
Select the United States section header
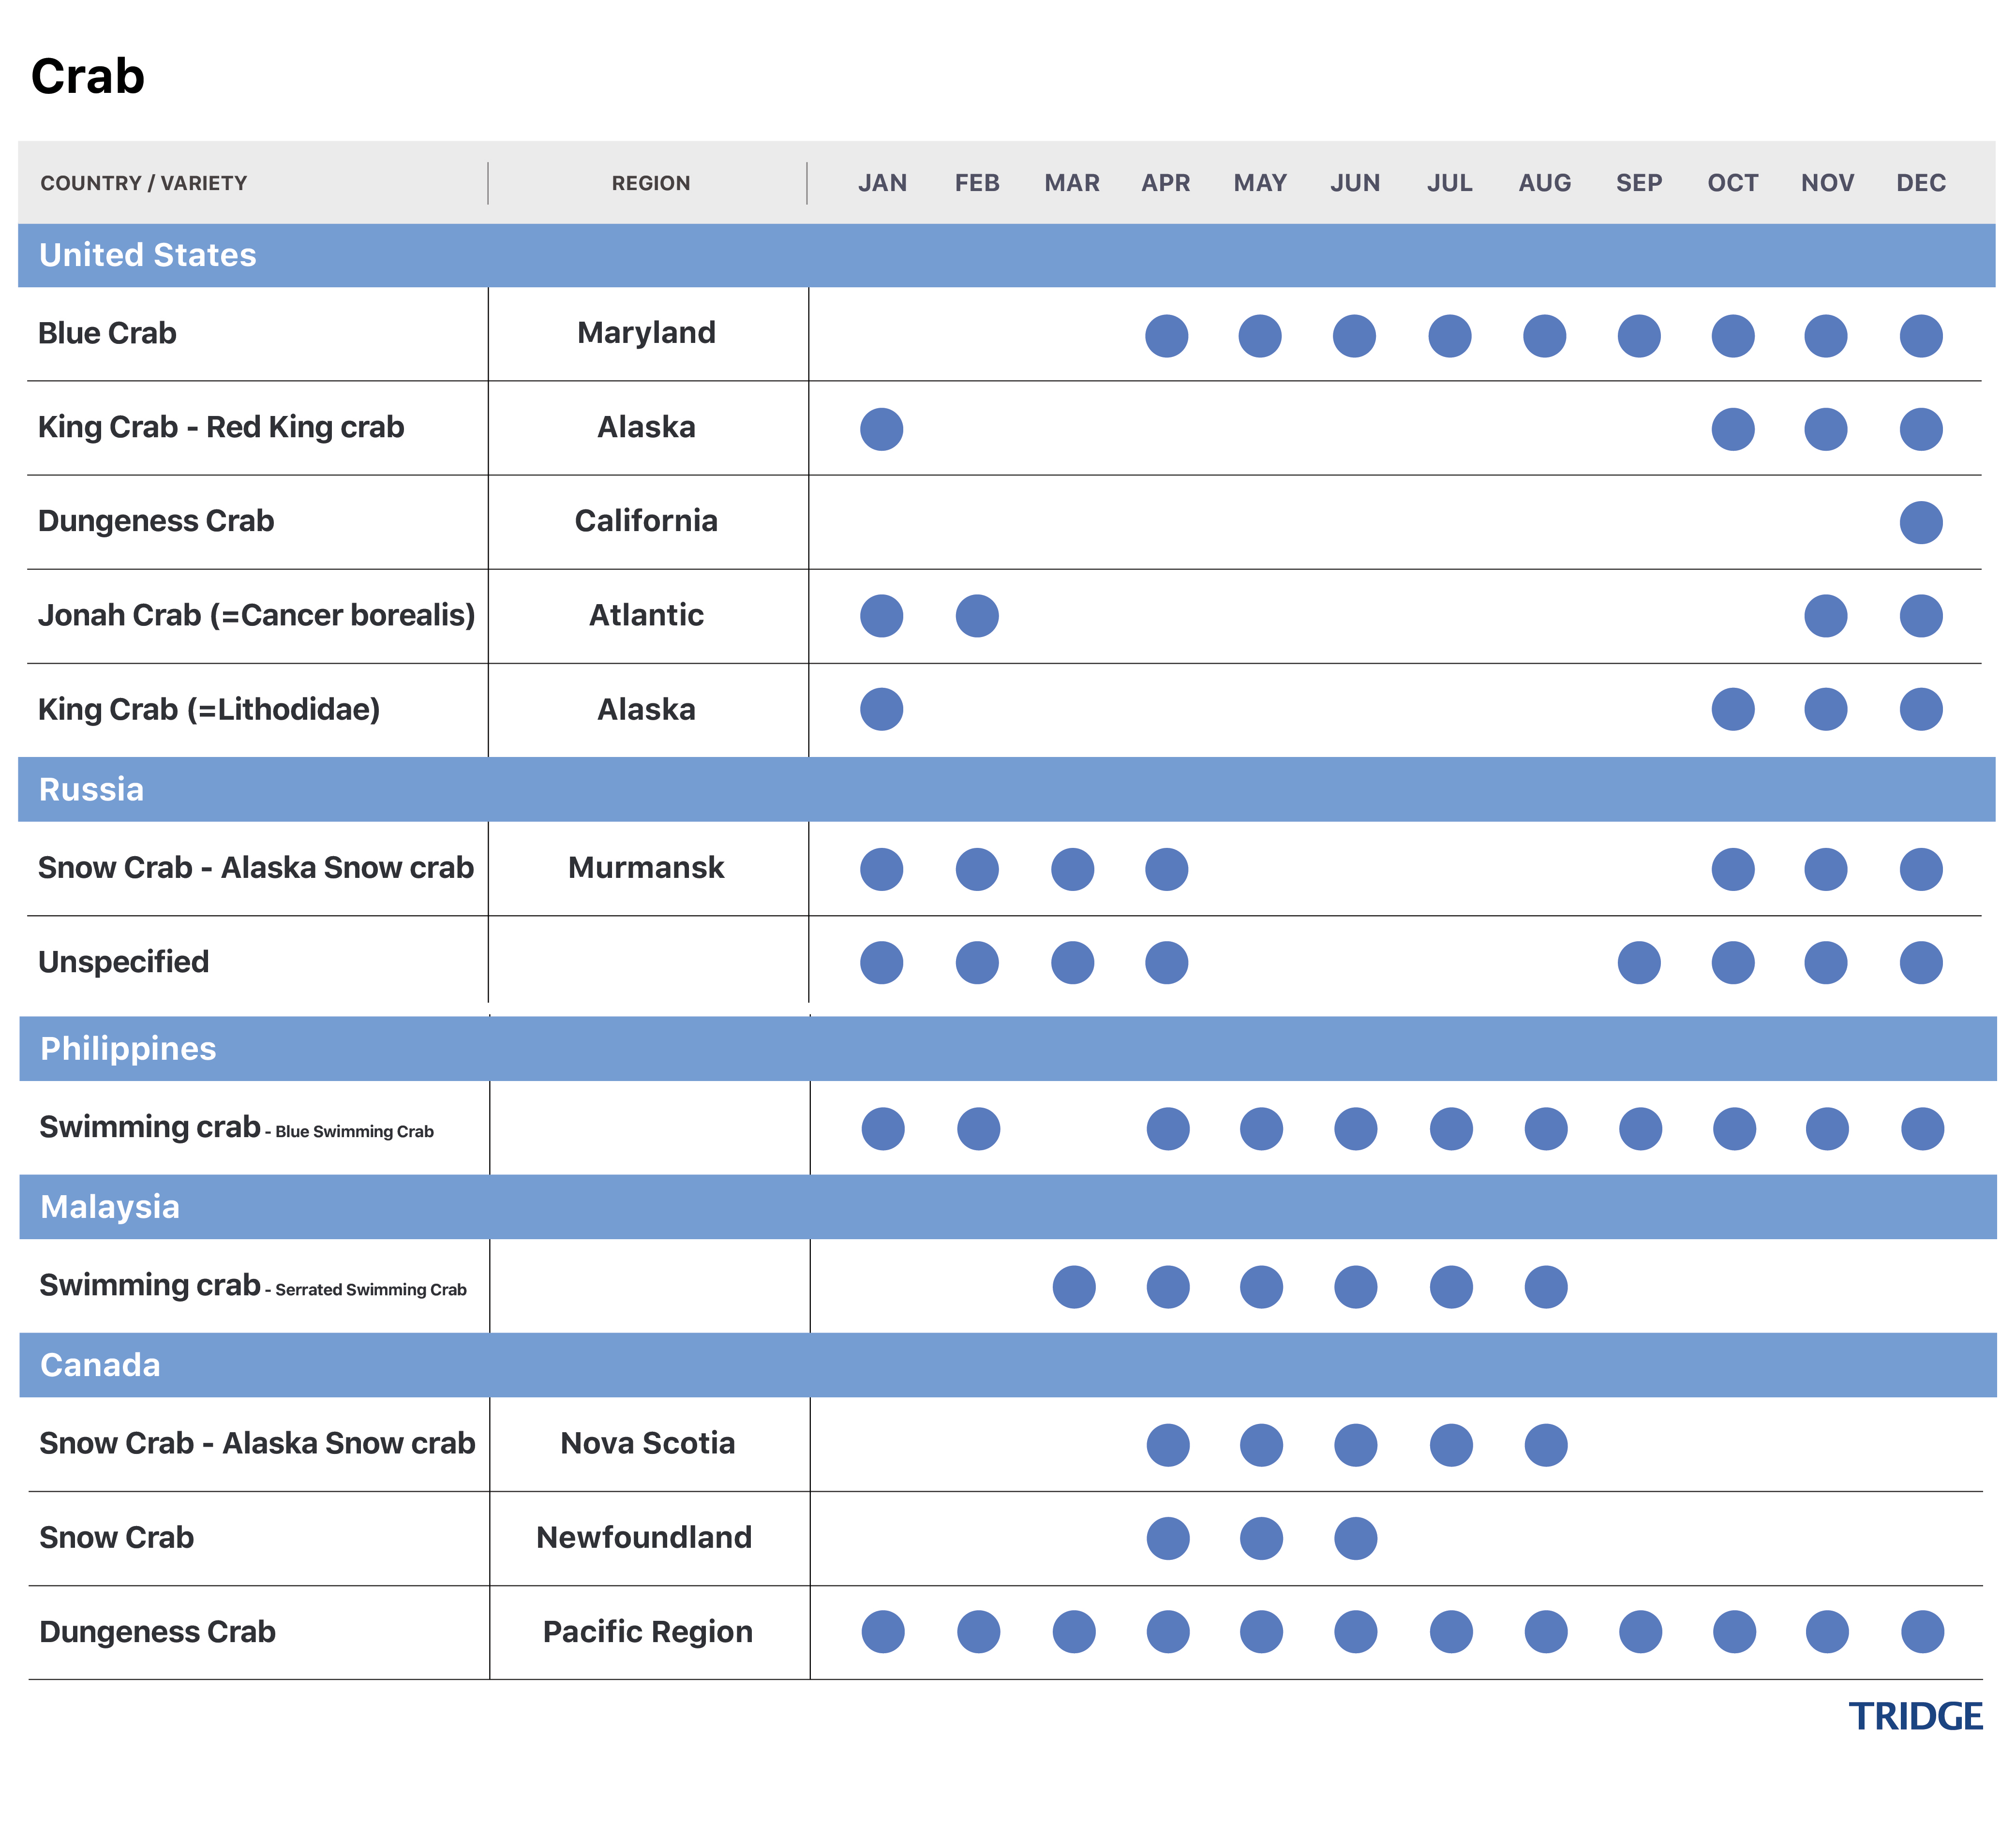tap(148, 255)
